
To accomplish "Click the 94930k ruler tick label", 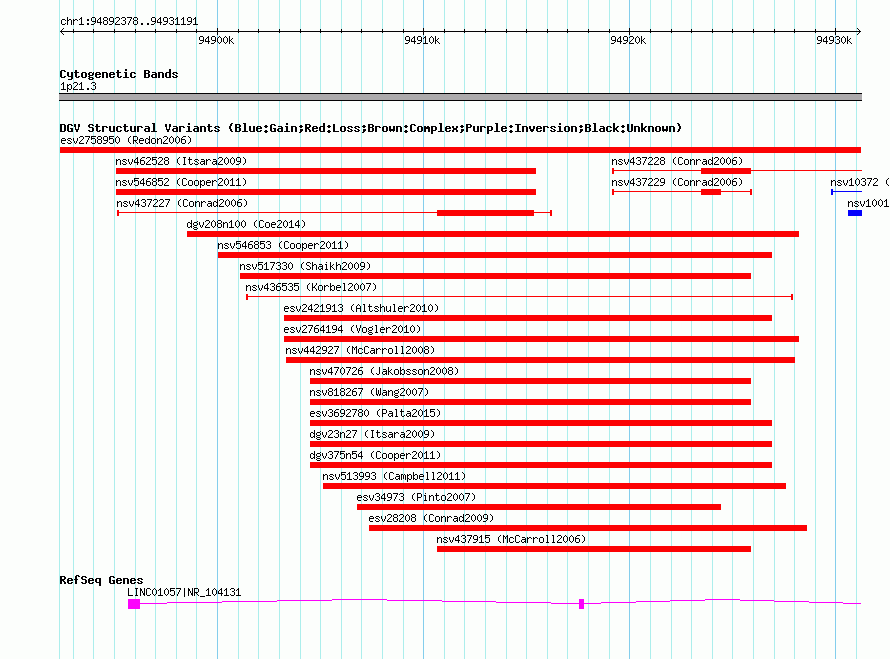I will [x=834, y=40].
